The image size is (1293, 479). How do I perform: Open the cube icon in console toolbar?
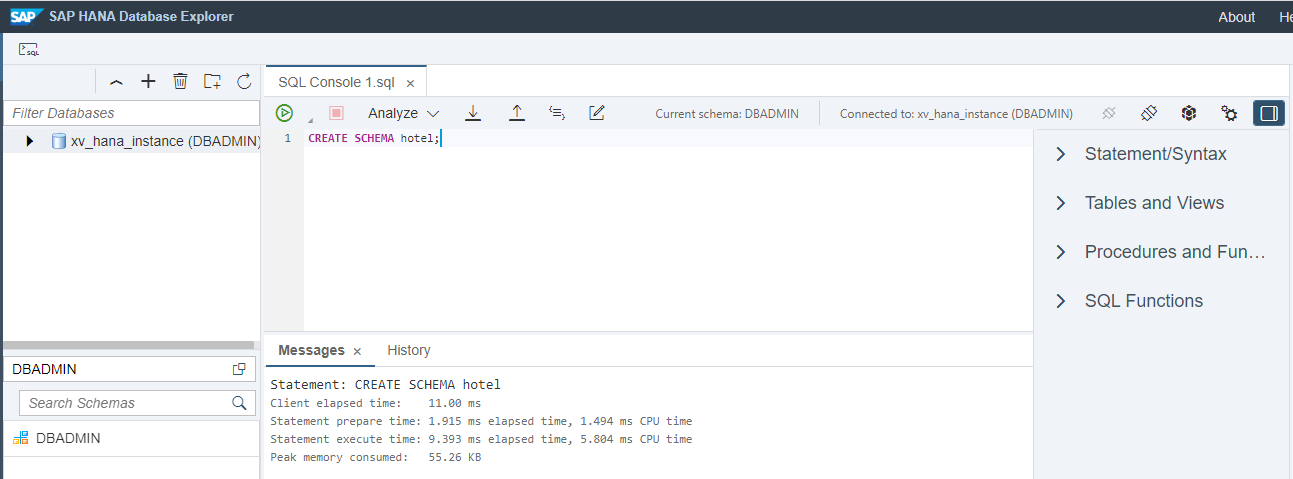point(1188,113)
